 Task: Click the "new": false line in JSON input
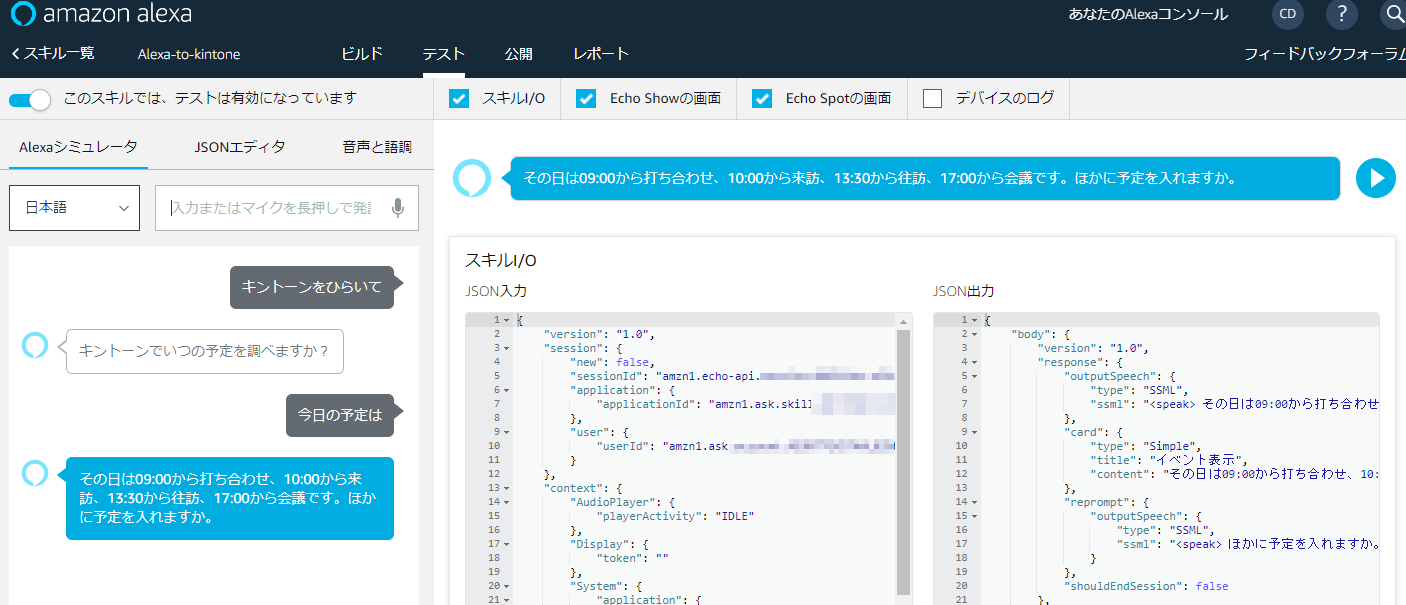pos(612,362)
